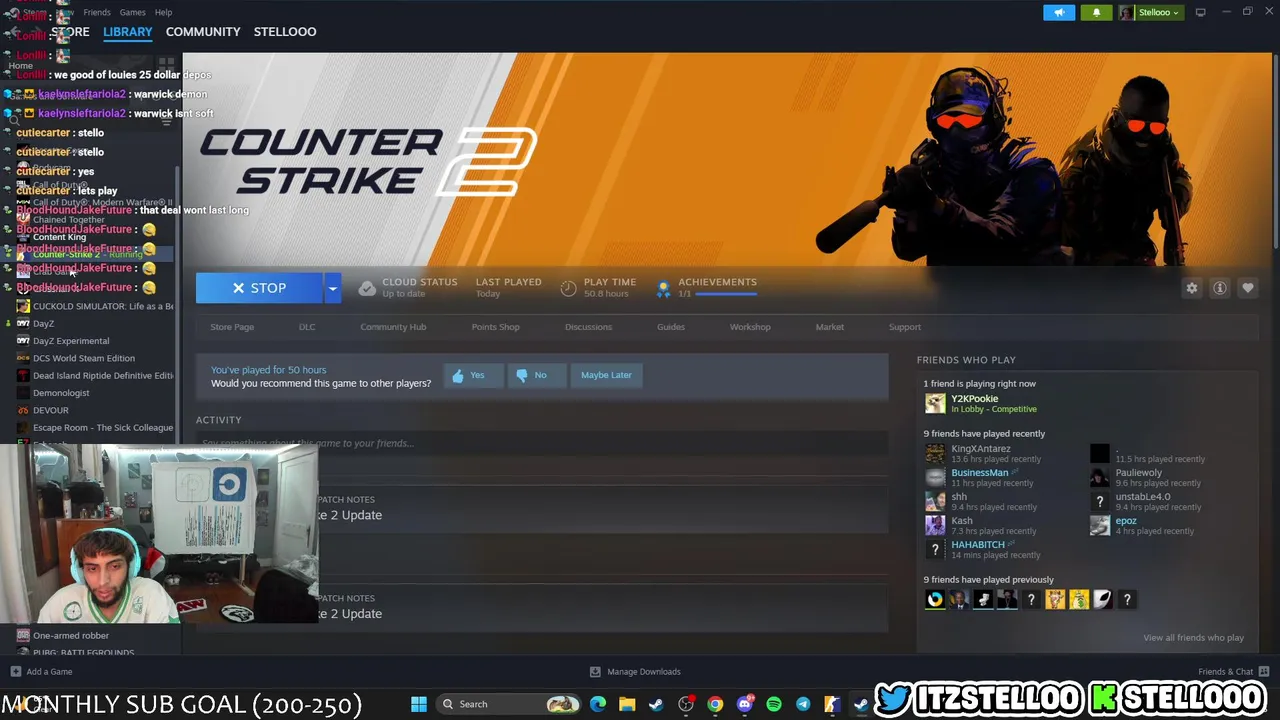1280x720 pixels.
Task: Click the achievements ribbon icon
Action: pyautogui.click(x=663, y=288)
